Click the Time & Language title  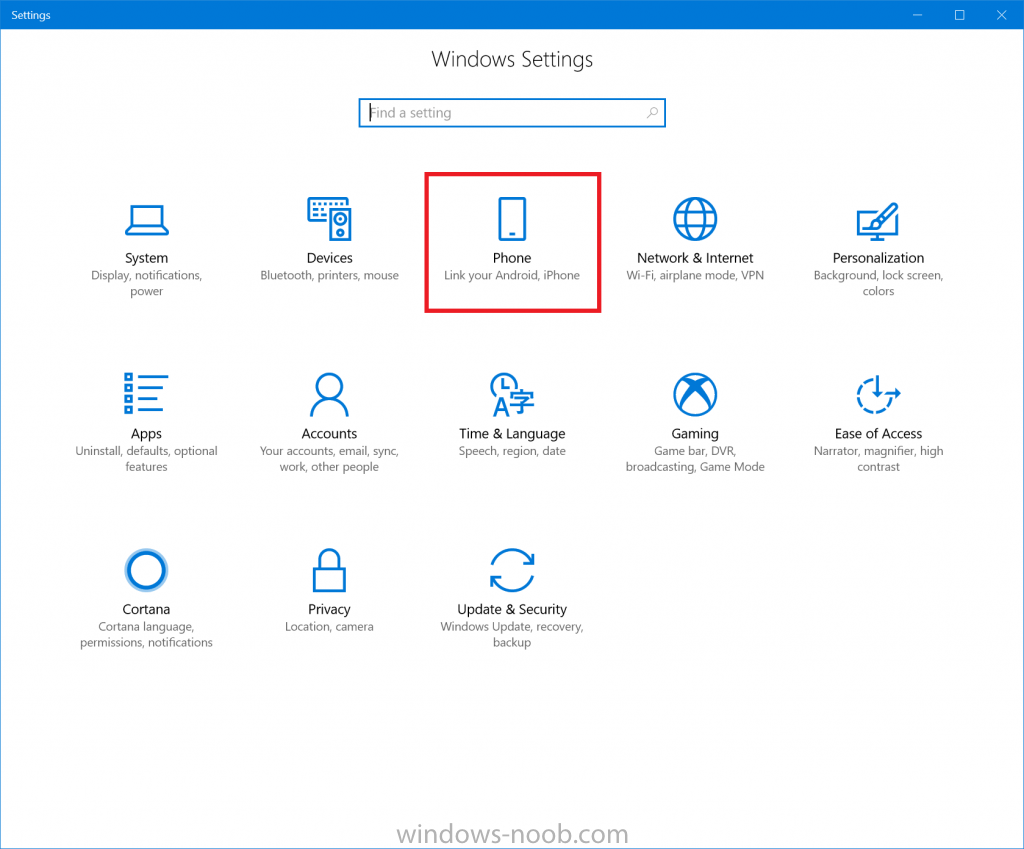[512, 434]
